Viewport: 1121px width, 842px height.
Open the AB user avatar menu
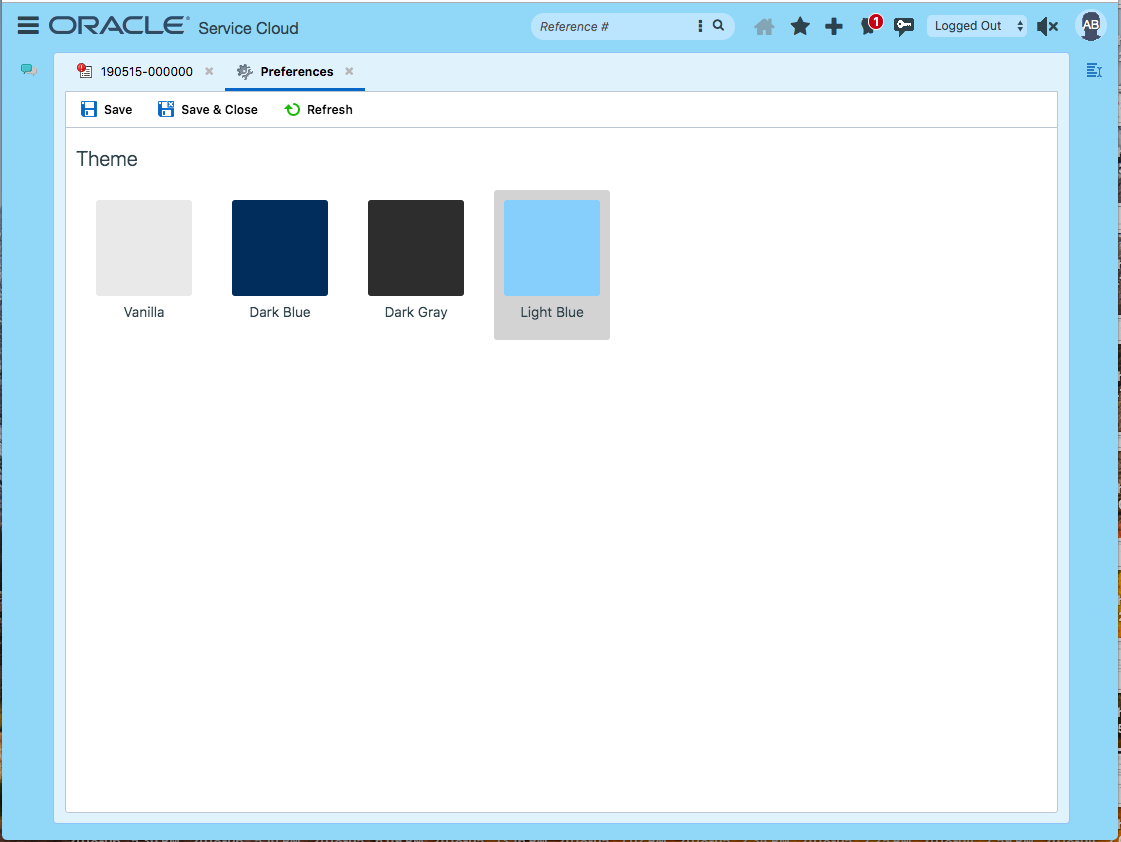pyautogui.click(x=1090, y=26)
